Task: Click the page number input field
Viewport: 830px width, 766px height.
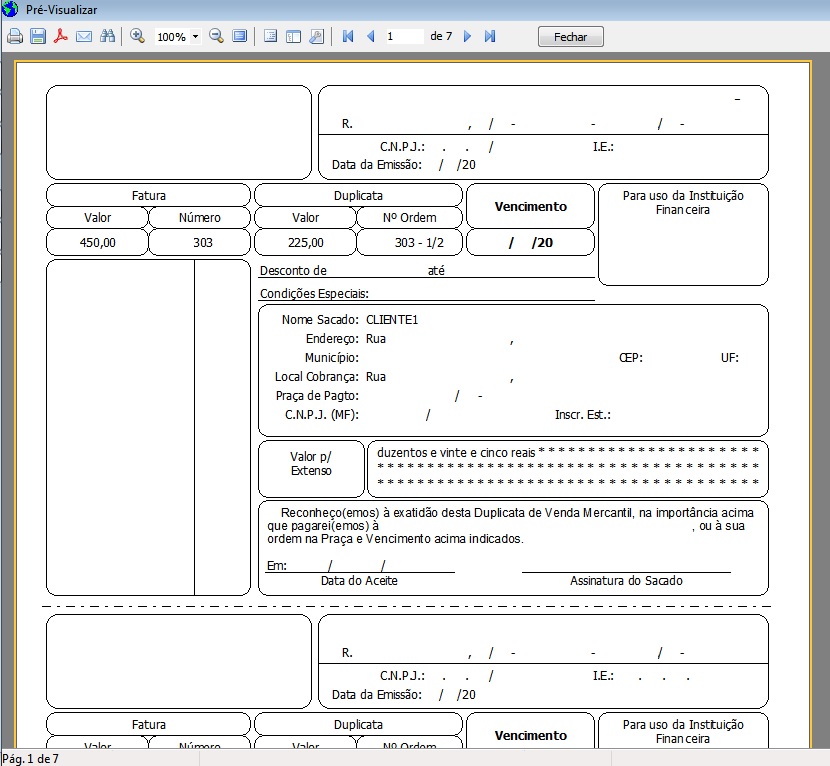Action: [x=404, y=36]
